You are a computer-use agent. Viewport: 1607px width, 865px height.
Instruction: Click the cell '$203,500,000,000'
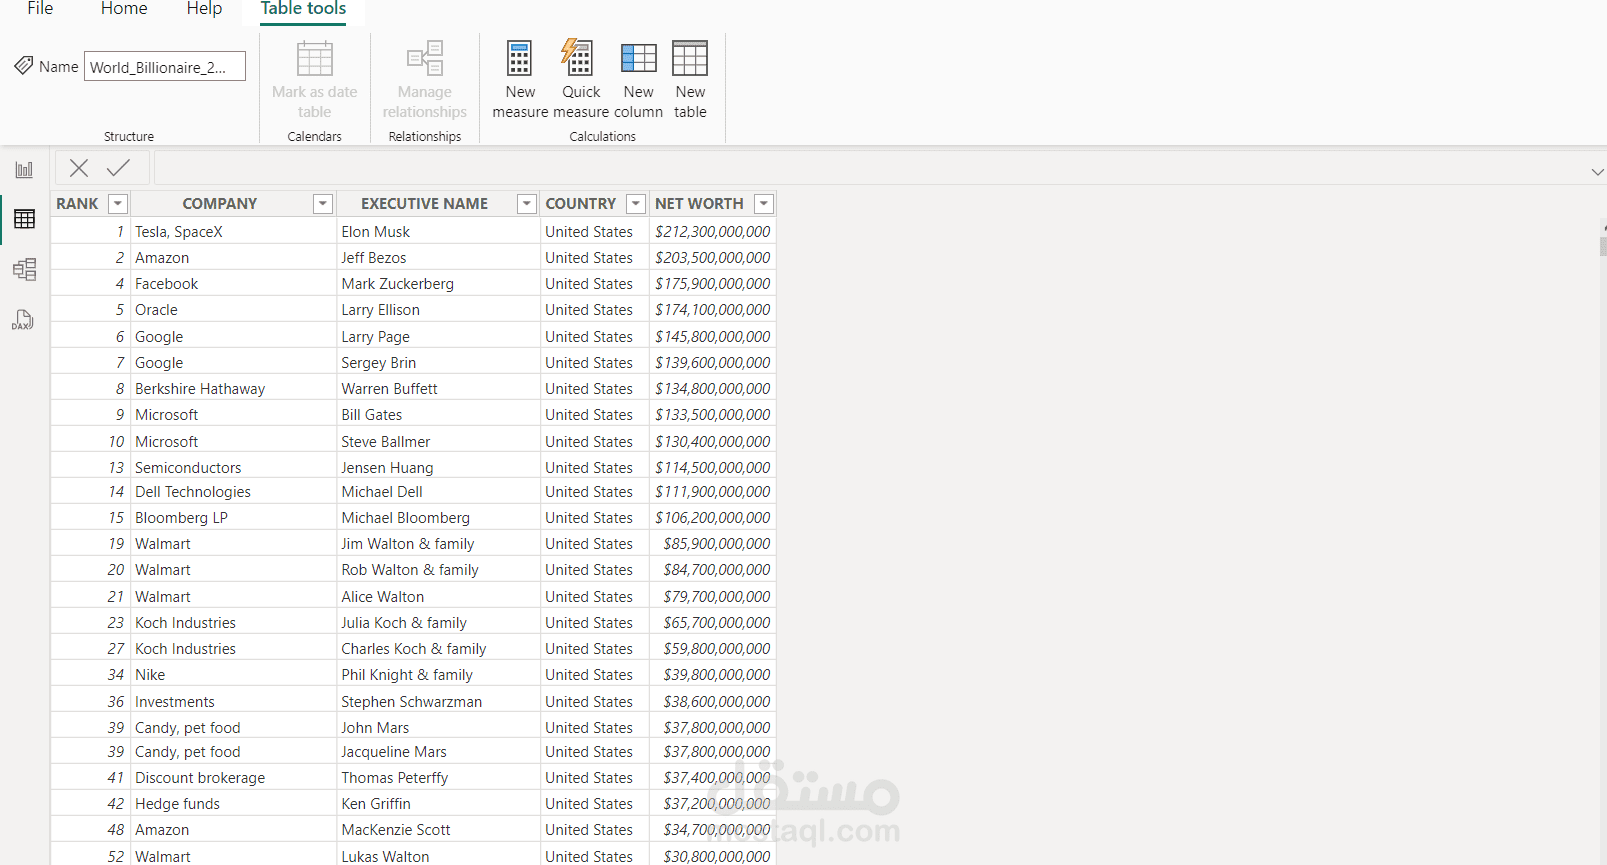coord(712,258)
